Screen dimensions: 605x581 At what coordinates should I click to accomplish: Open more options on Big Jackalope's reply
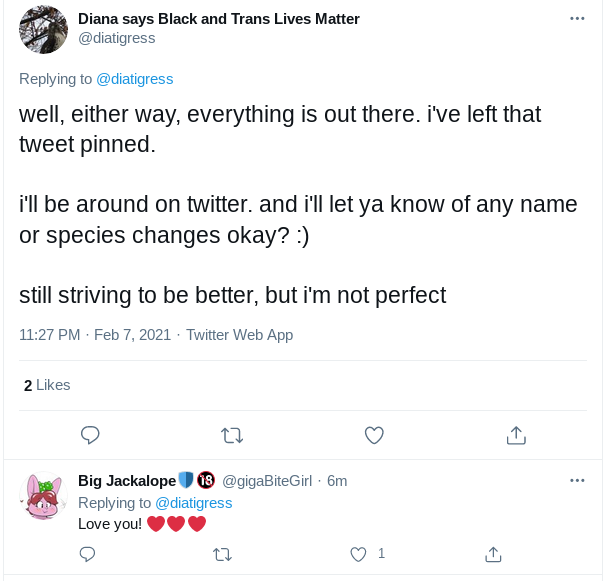point(577,480)
